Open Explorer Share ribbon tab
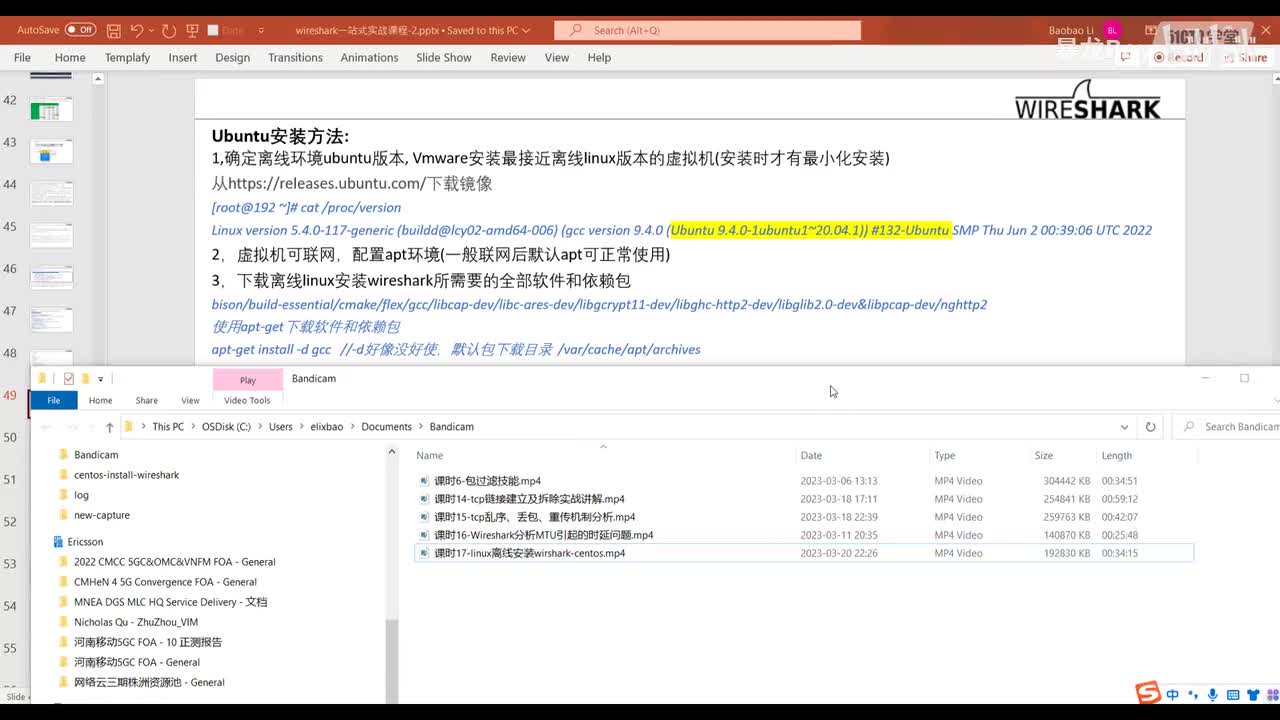1280x720 pixels. pos(147,400)
